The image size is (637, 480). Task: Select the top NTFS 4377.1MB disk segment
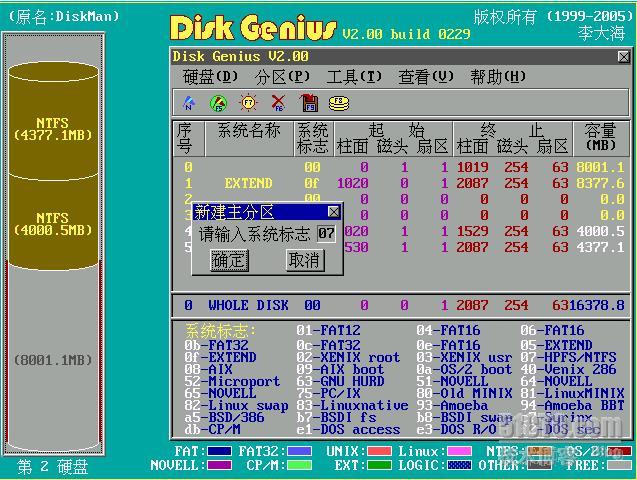pyautogui.click(x=53, y=130)
